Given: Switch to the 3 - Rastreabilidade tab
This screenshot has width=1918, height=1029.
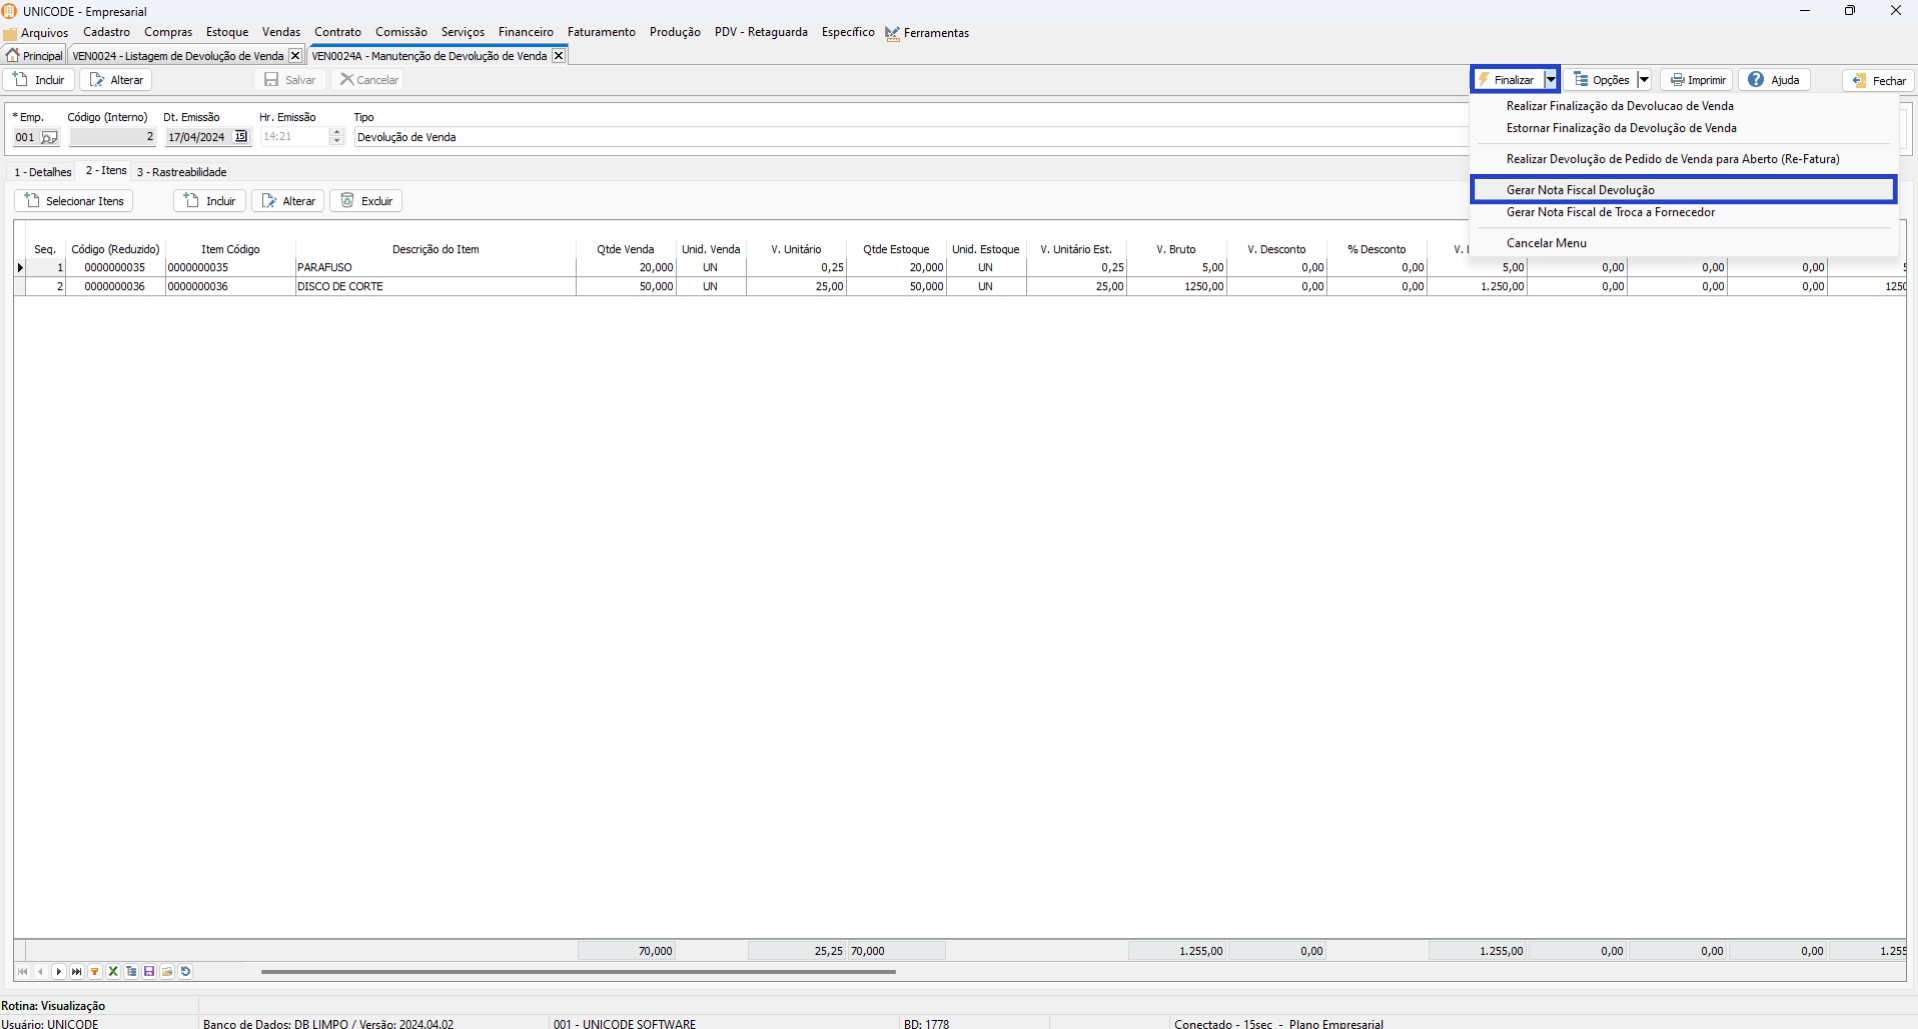Looking at the screenshot, I should click(182, 172).
